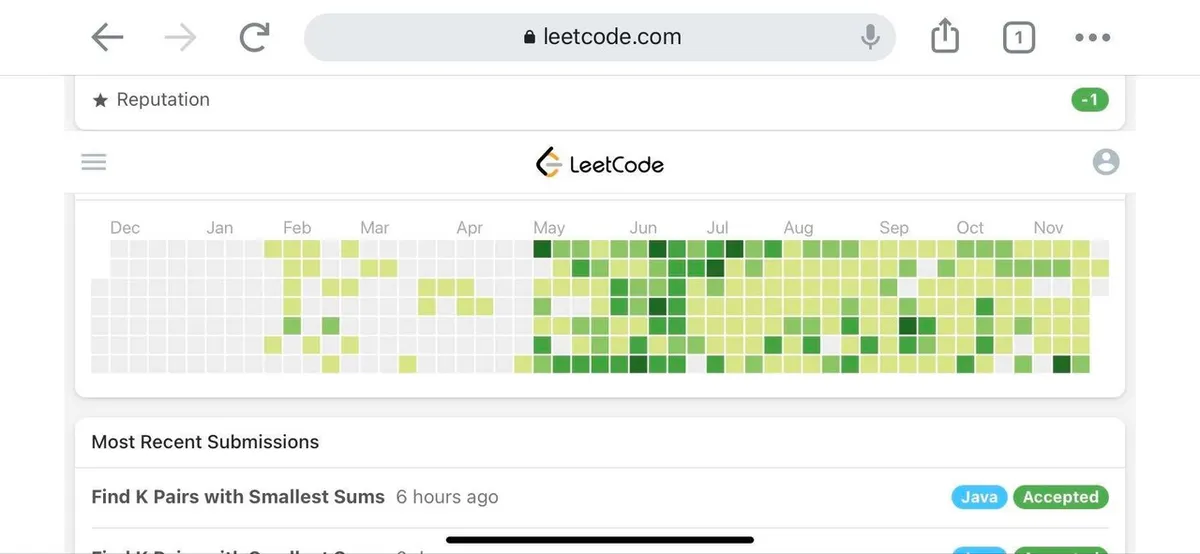This screenshot has width=1200, height=554.
Task: Click the LeetCode logo
Action: pyautogui.click(x=600, y=163)
